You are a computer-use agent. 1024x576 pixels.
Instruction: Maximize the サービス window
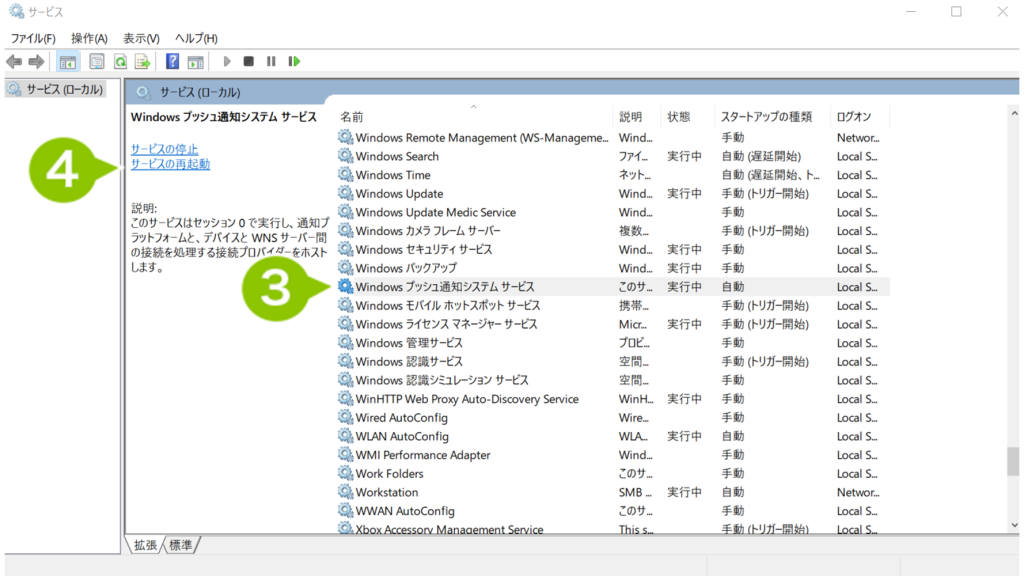(956, 12)
